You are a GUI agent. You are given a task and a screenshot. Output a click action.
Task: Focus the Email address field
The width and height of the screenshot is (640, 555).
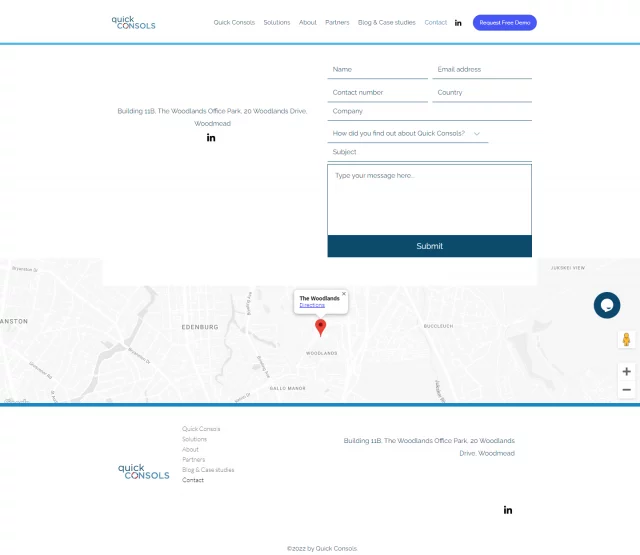(482, 70)
